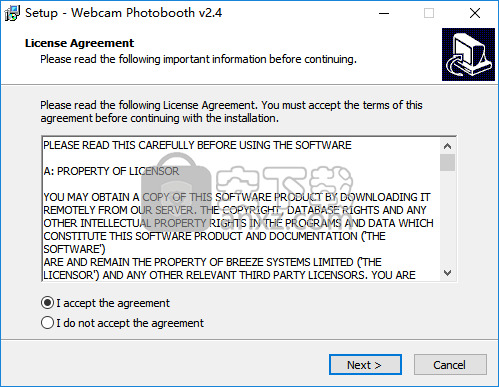Image resolution: width=499 pixels, height=387 pixels.
Task: Click the 'PLEASE READ THIS CAREFULLY' first line
Action: [x=197, y=145]
